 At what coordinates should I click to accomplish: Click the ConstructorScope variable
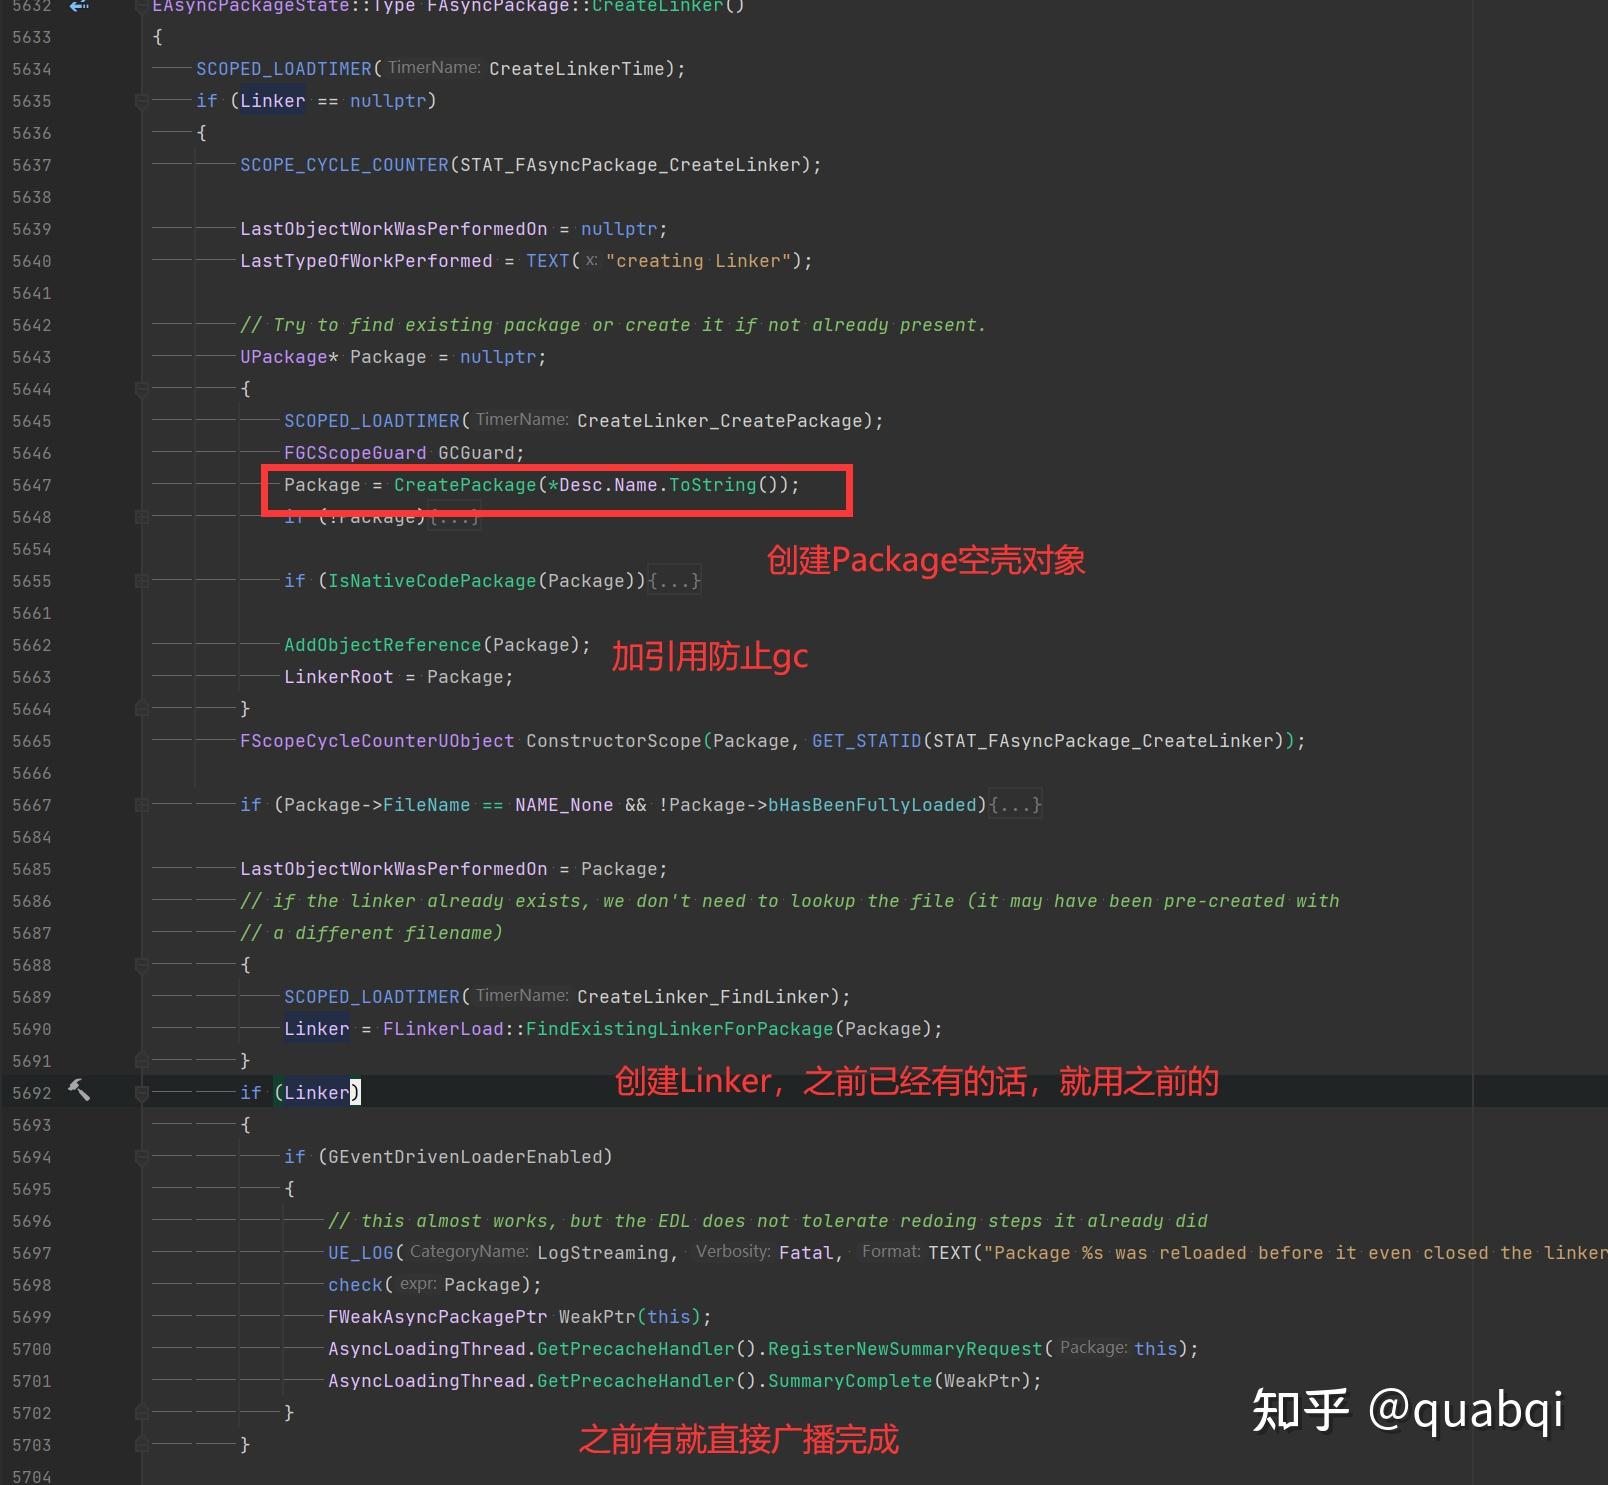(614, 741)
